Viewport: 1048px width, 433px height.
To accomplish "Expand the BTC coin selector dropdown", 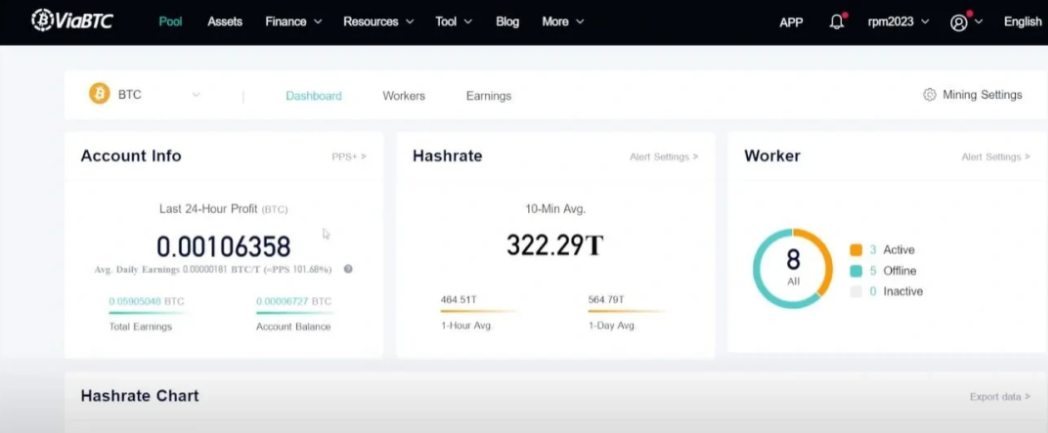I will tap(196, 95).
